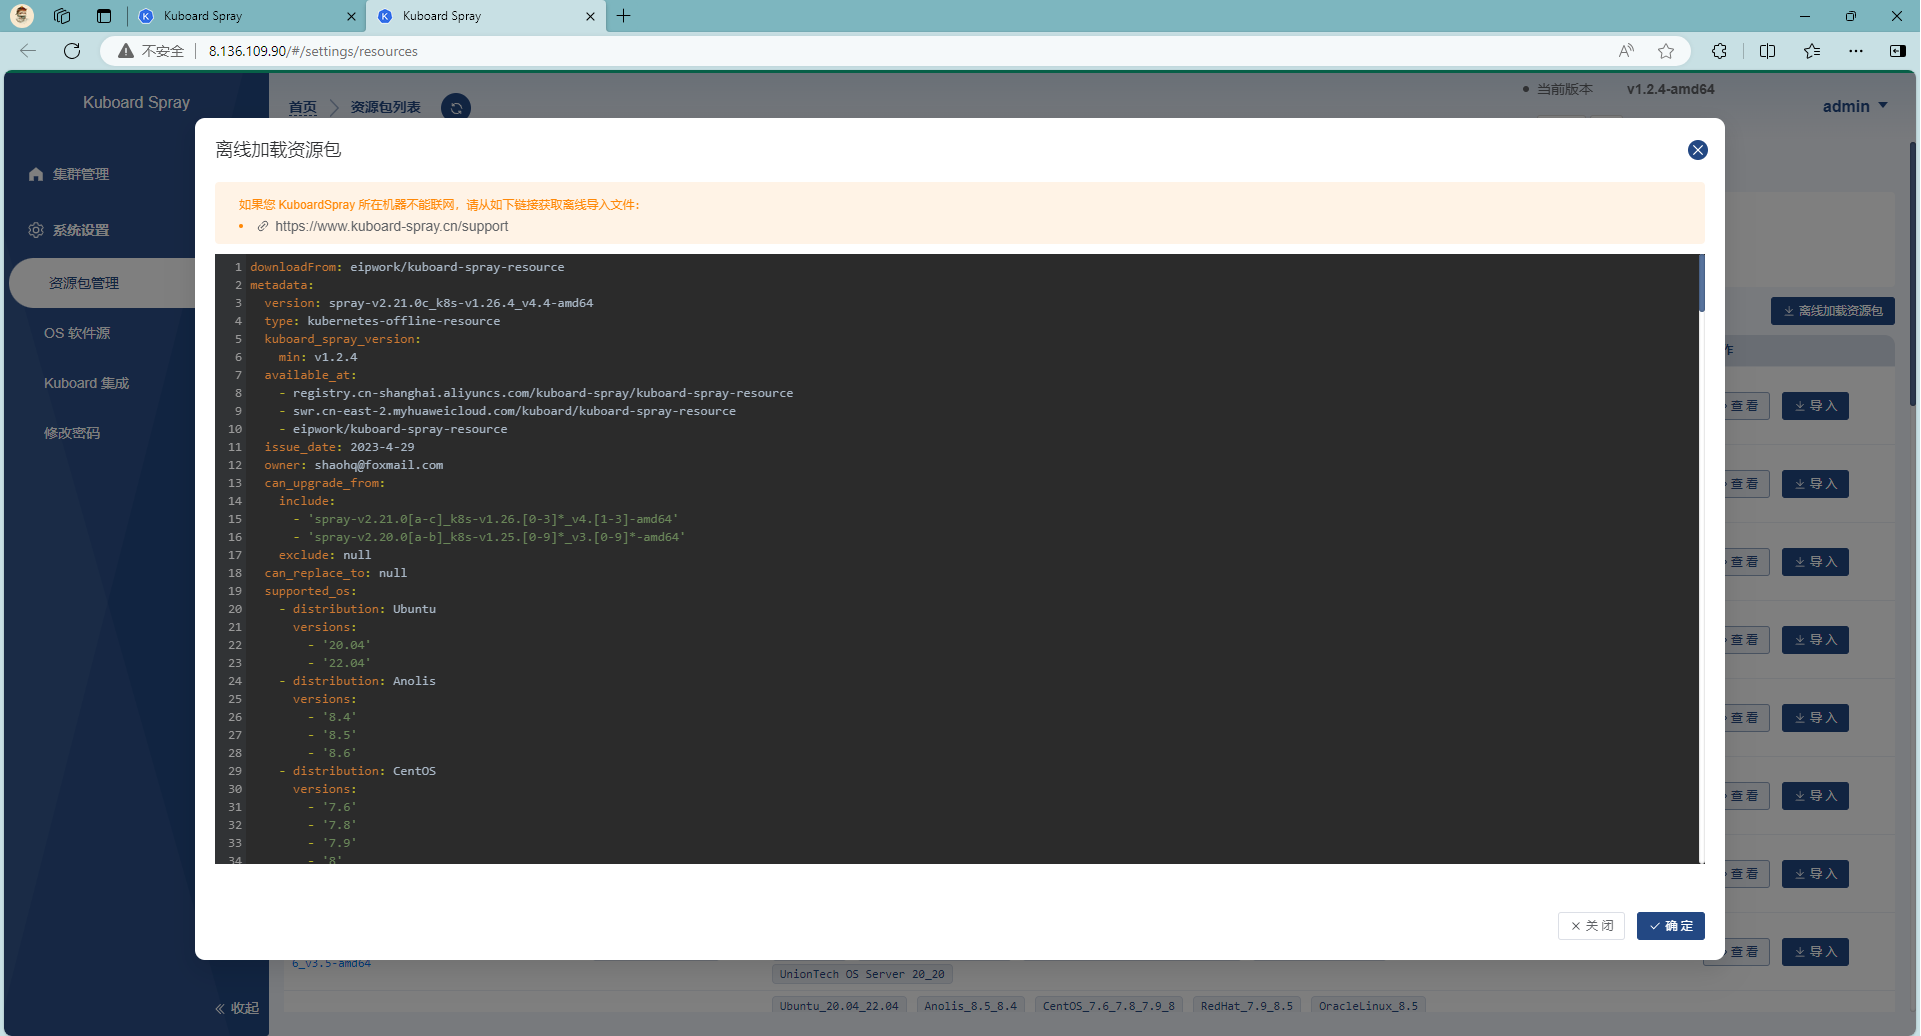Expand the admin user dropdown
This screenshot has width=1921, height=1036.
(1854, 106)
